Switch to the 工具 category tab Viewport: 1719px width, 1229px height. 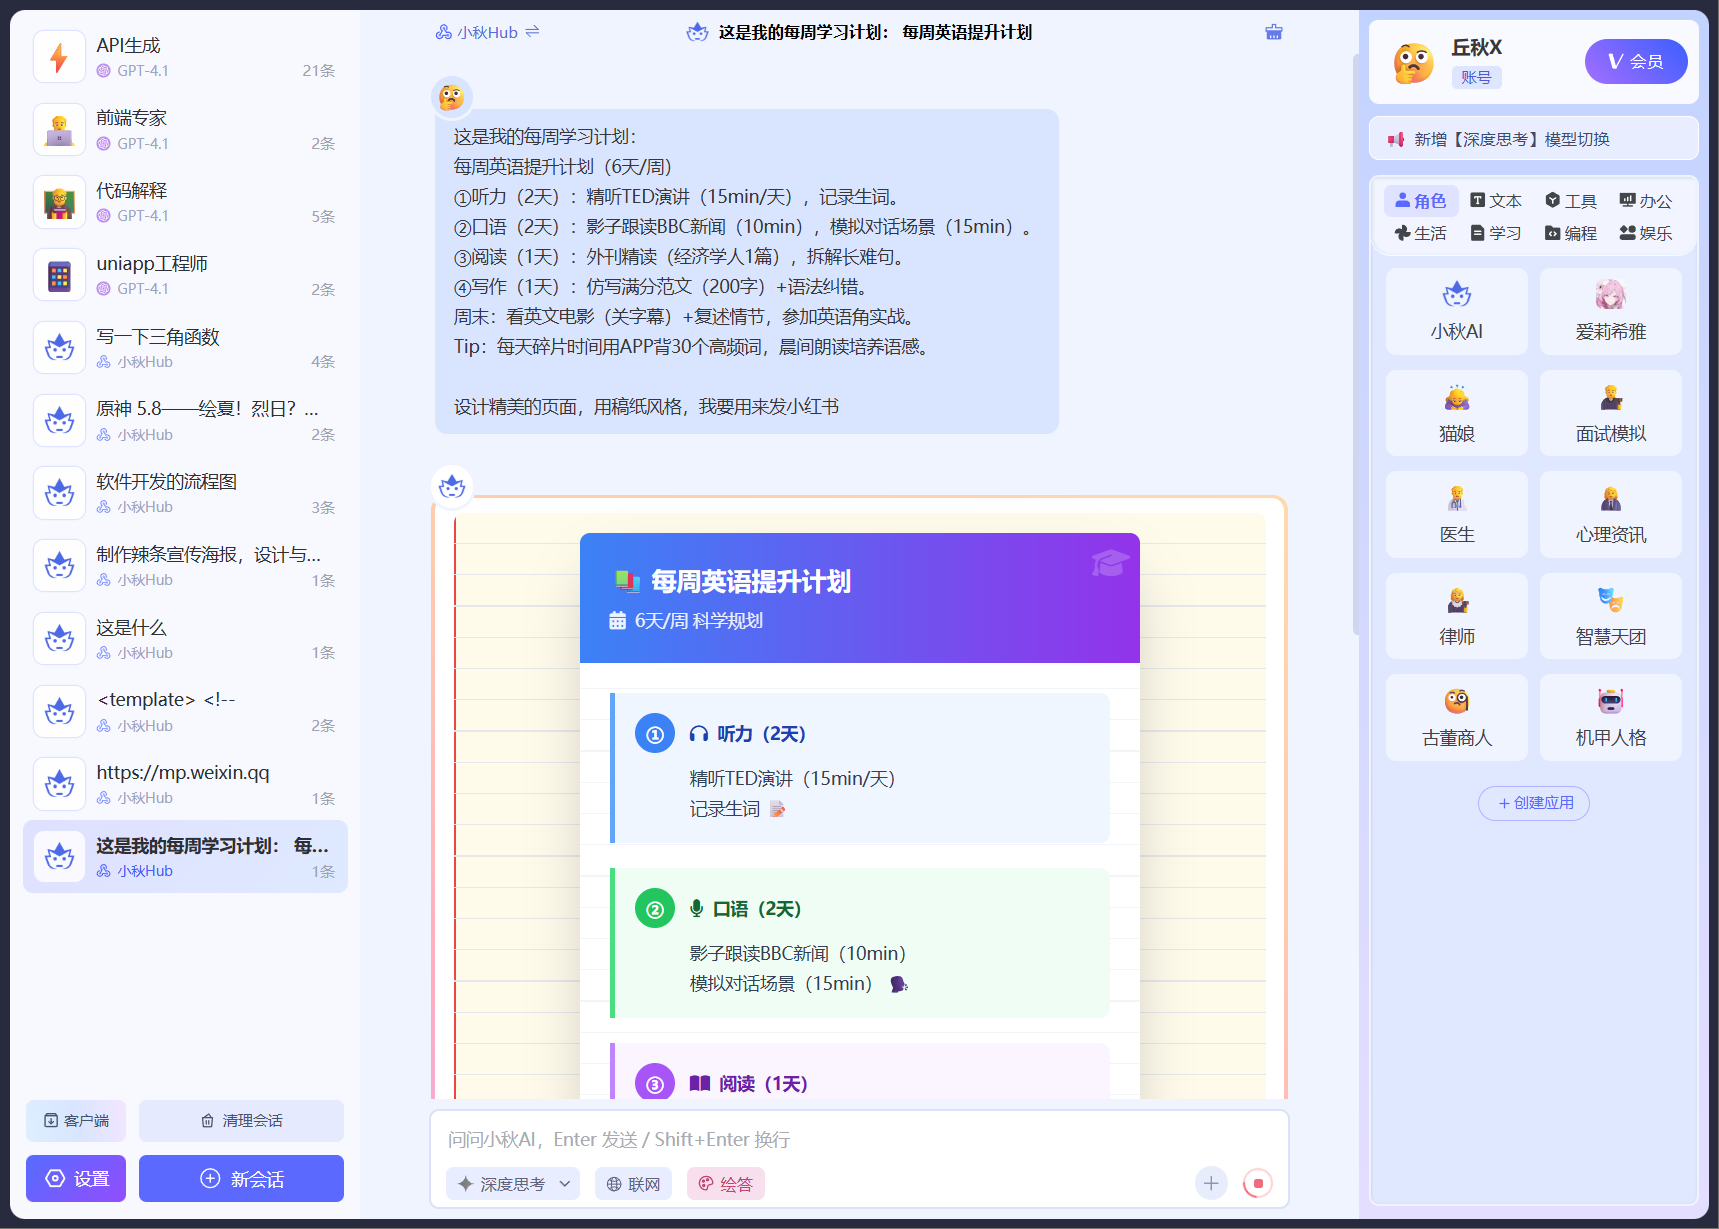[x=1571, y=201]
